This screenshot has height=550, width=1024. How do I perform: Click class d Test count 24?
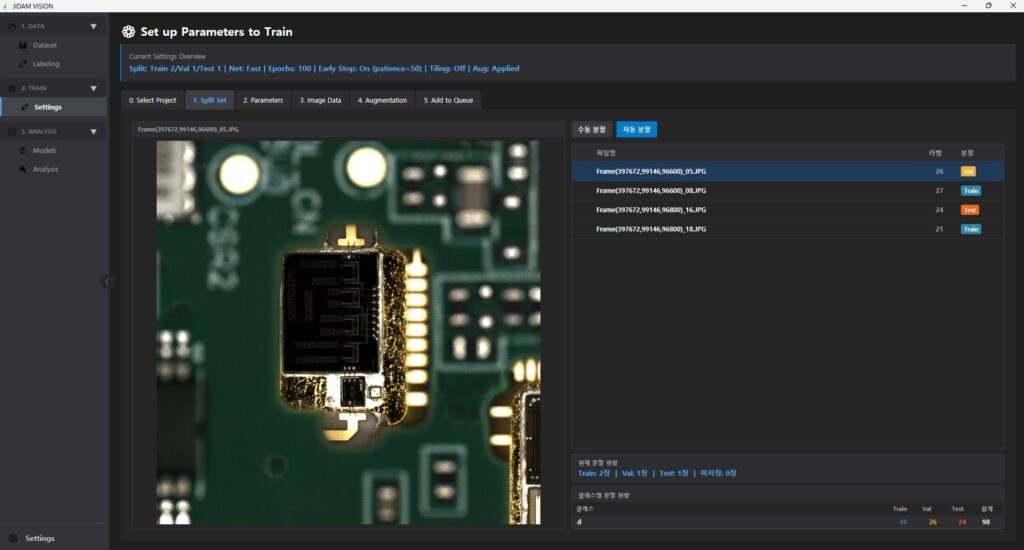click(962, 522)
